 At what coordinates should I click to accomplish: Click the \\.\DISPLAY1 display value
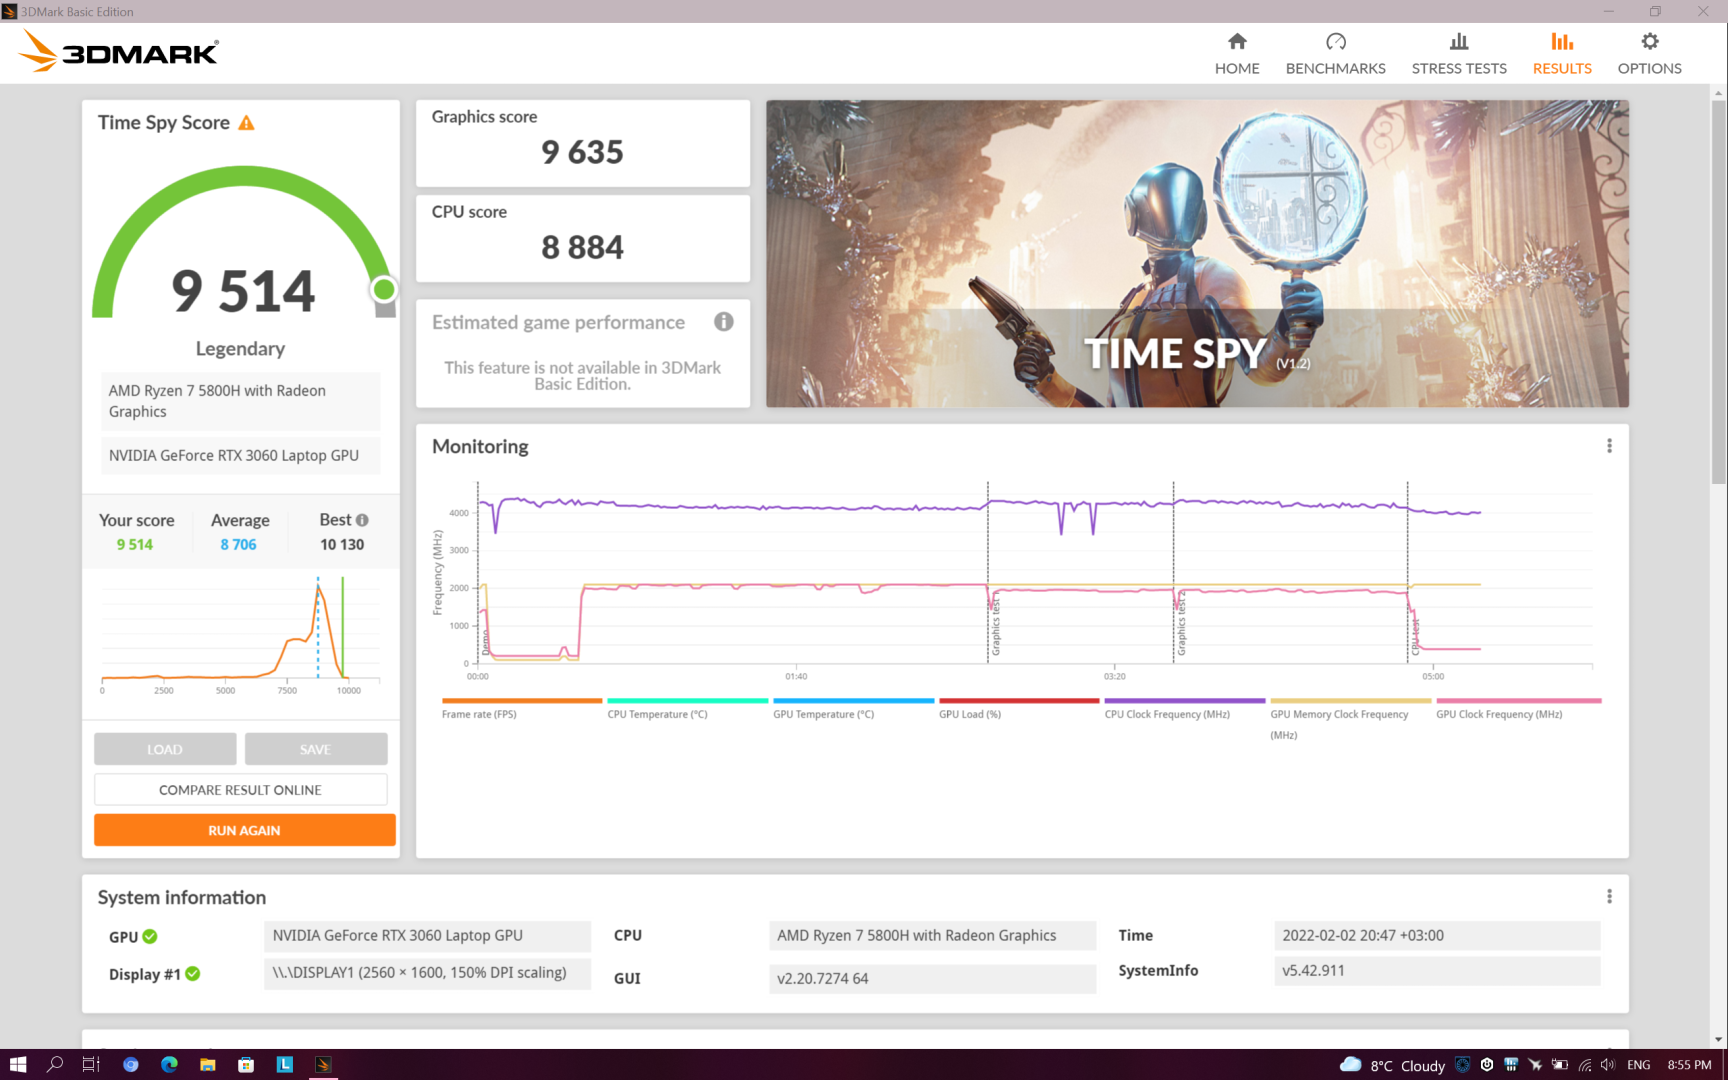[427, 973]
